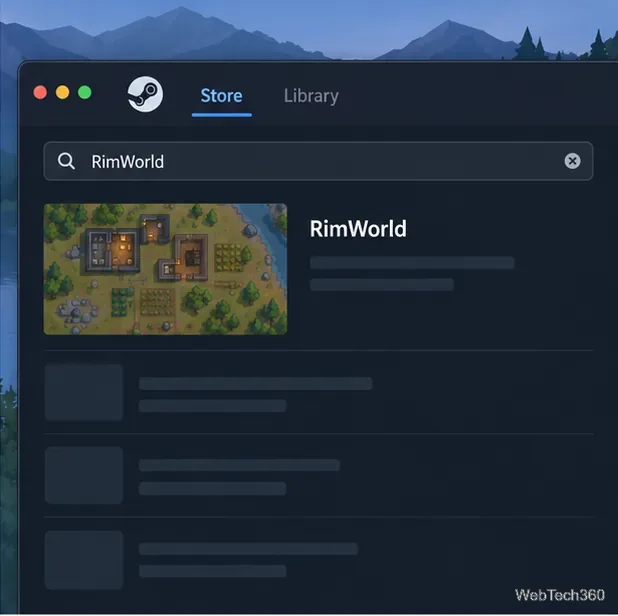
Task: Focus the RimWorld search input field
Action: point(318,161)
